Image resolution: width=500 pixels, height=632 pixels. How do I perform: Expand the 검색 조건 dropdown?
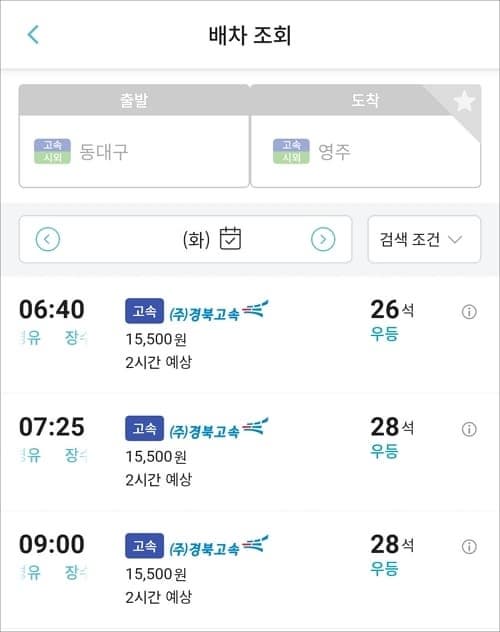424,239
